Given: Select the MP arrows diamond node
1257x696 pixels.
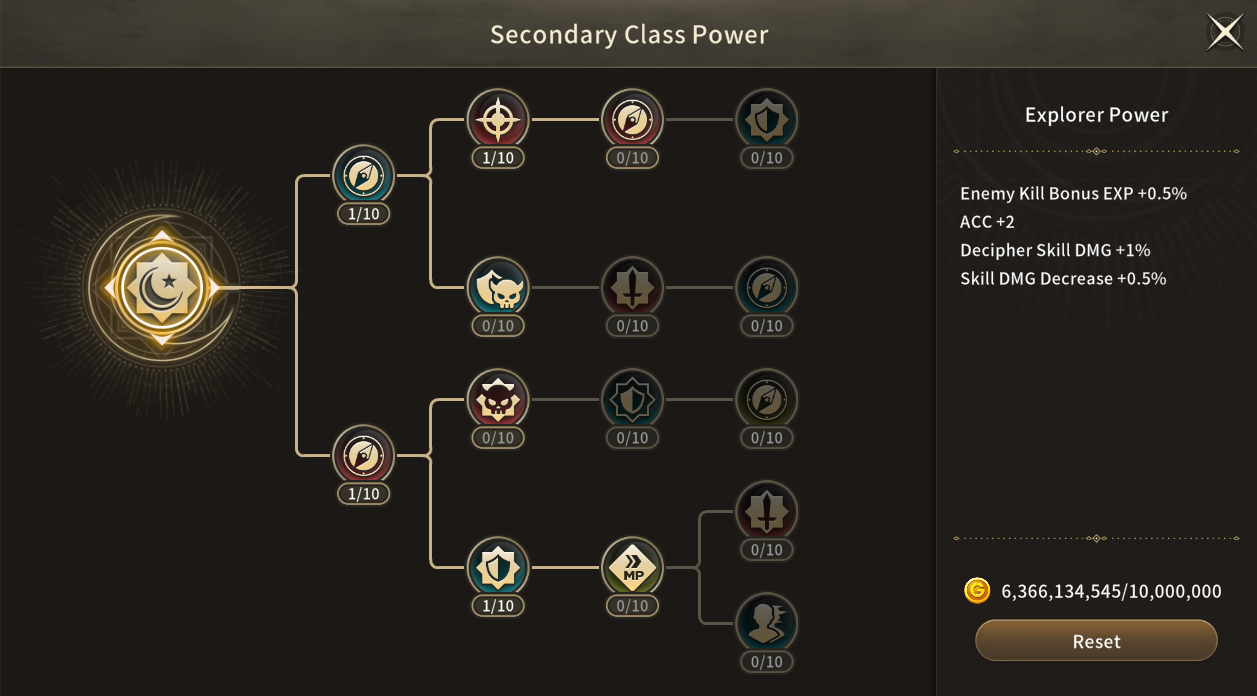Looking at the screenshot, I should click(632, 568).
